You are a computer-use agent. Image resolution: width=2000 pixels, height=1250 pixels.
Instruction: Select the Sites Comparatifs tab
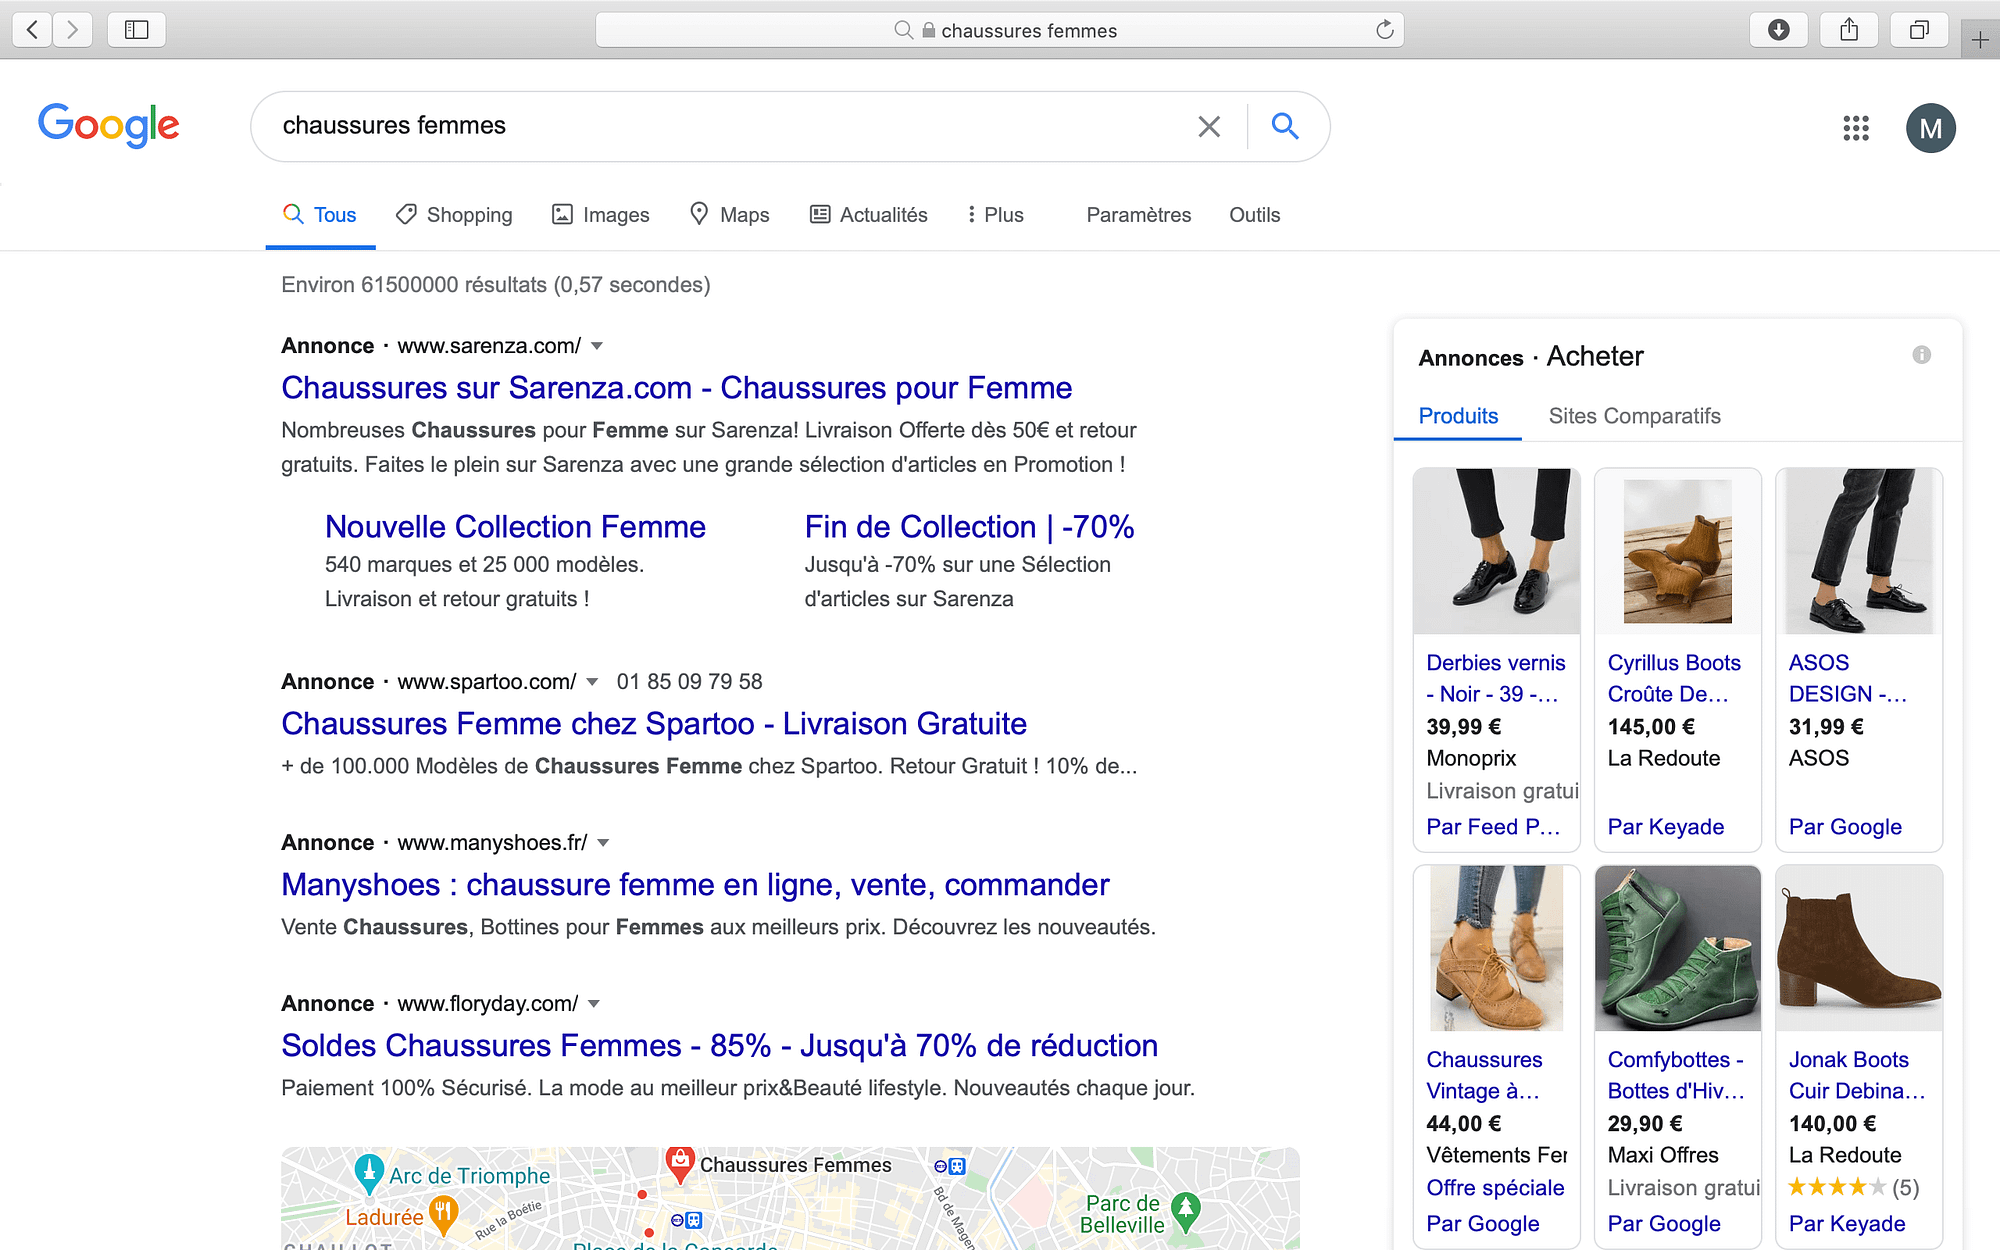click(1634, 416)
